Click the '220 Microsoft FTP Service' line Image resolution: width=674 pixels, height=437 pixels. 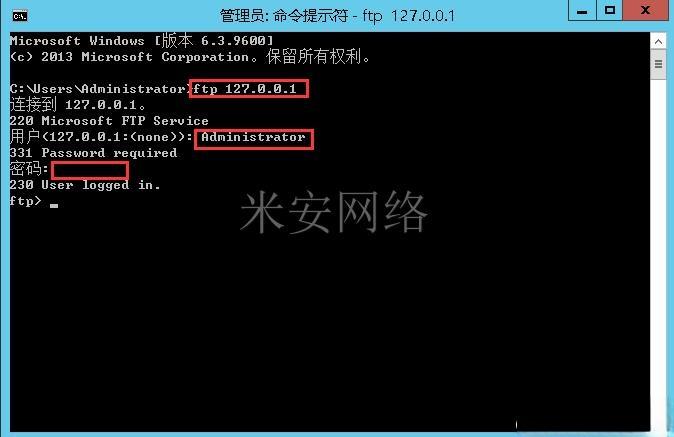click(109, 121)
